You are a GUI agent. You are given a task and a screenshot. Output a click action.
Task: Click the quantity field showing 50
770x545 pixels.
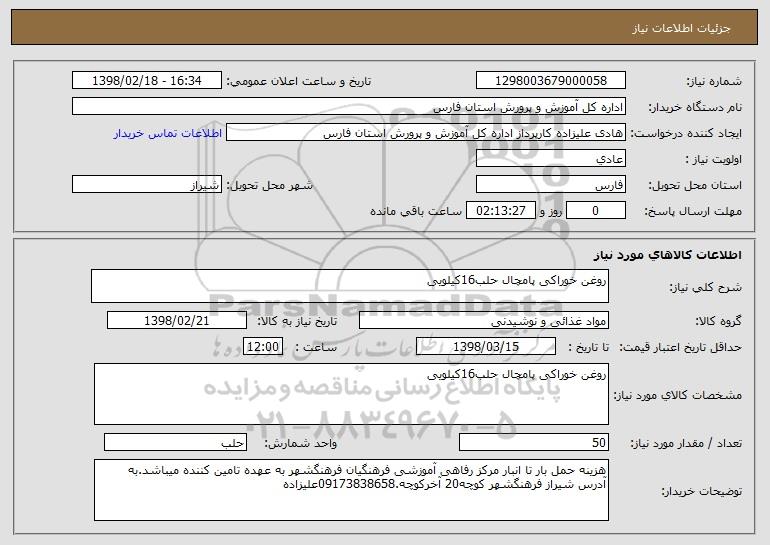coord(534,442)
